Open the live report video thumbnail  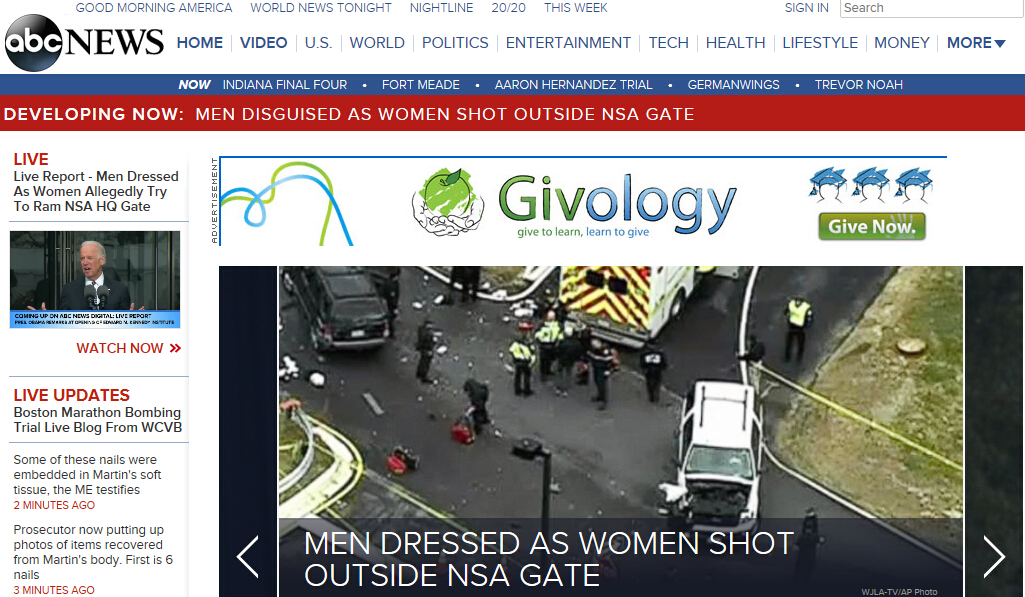[x=95, y=279]
